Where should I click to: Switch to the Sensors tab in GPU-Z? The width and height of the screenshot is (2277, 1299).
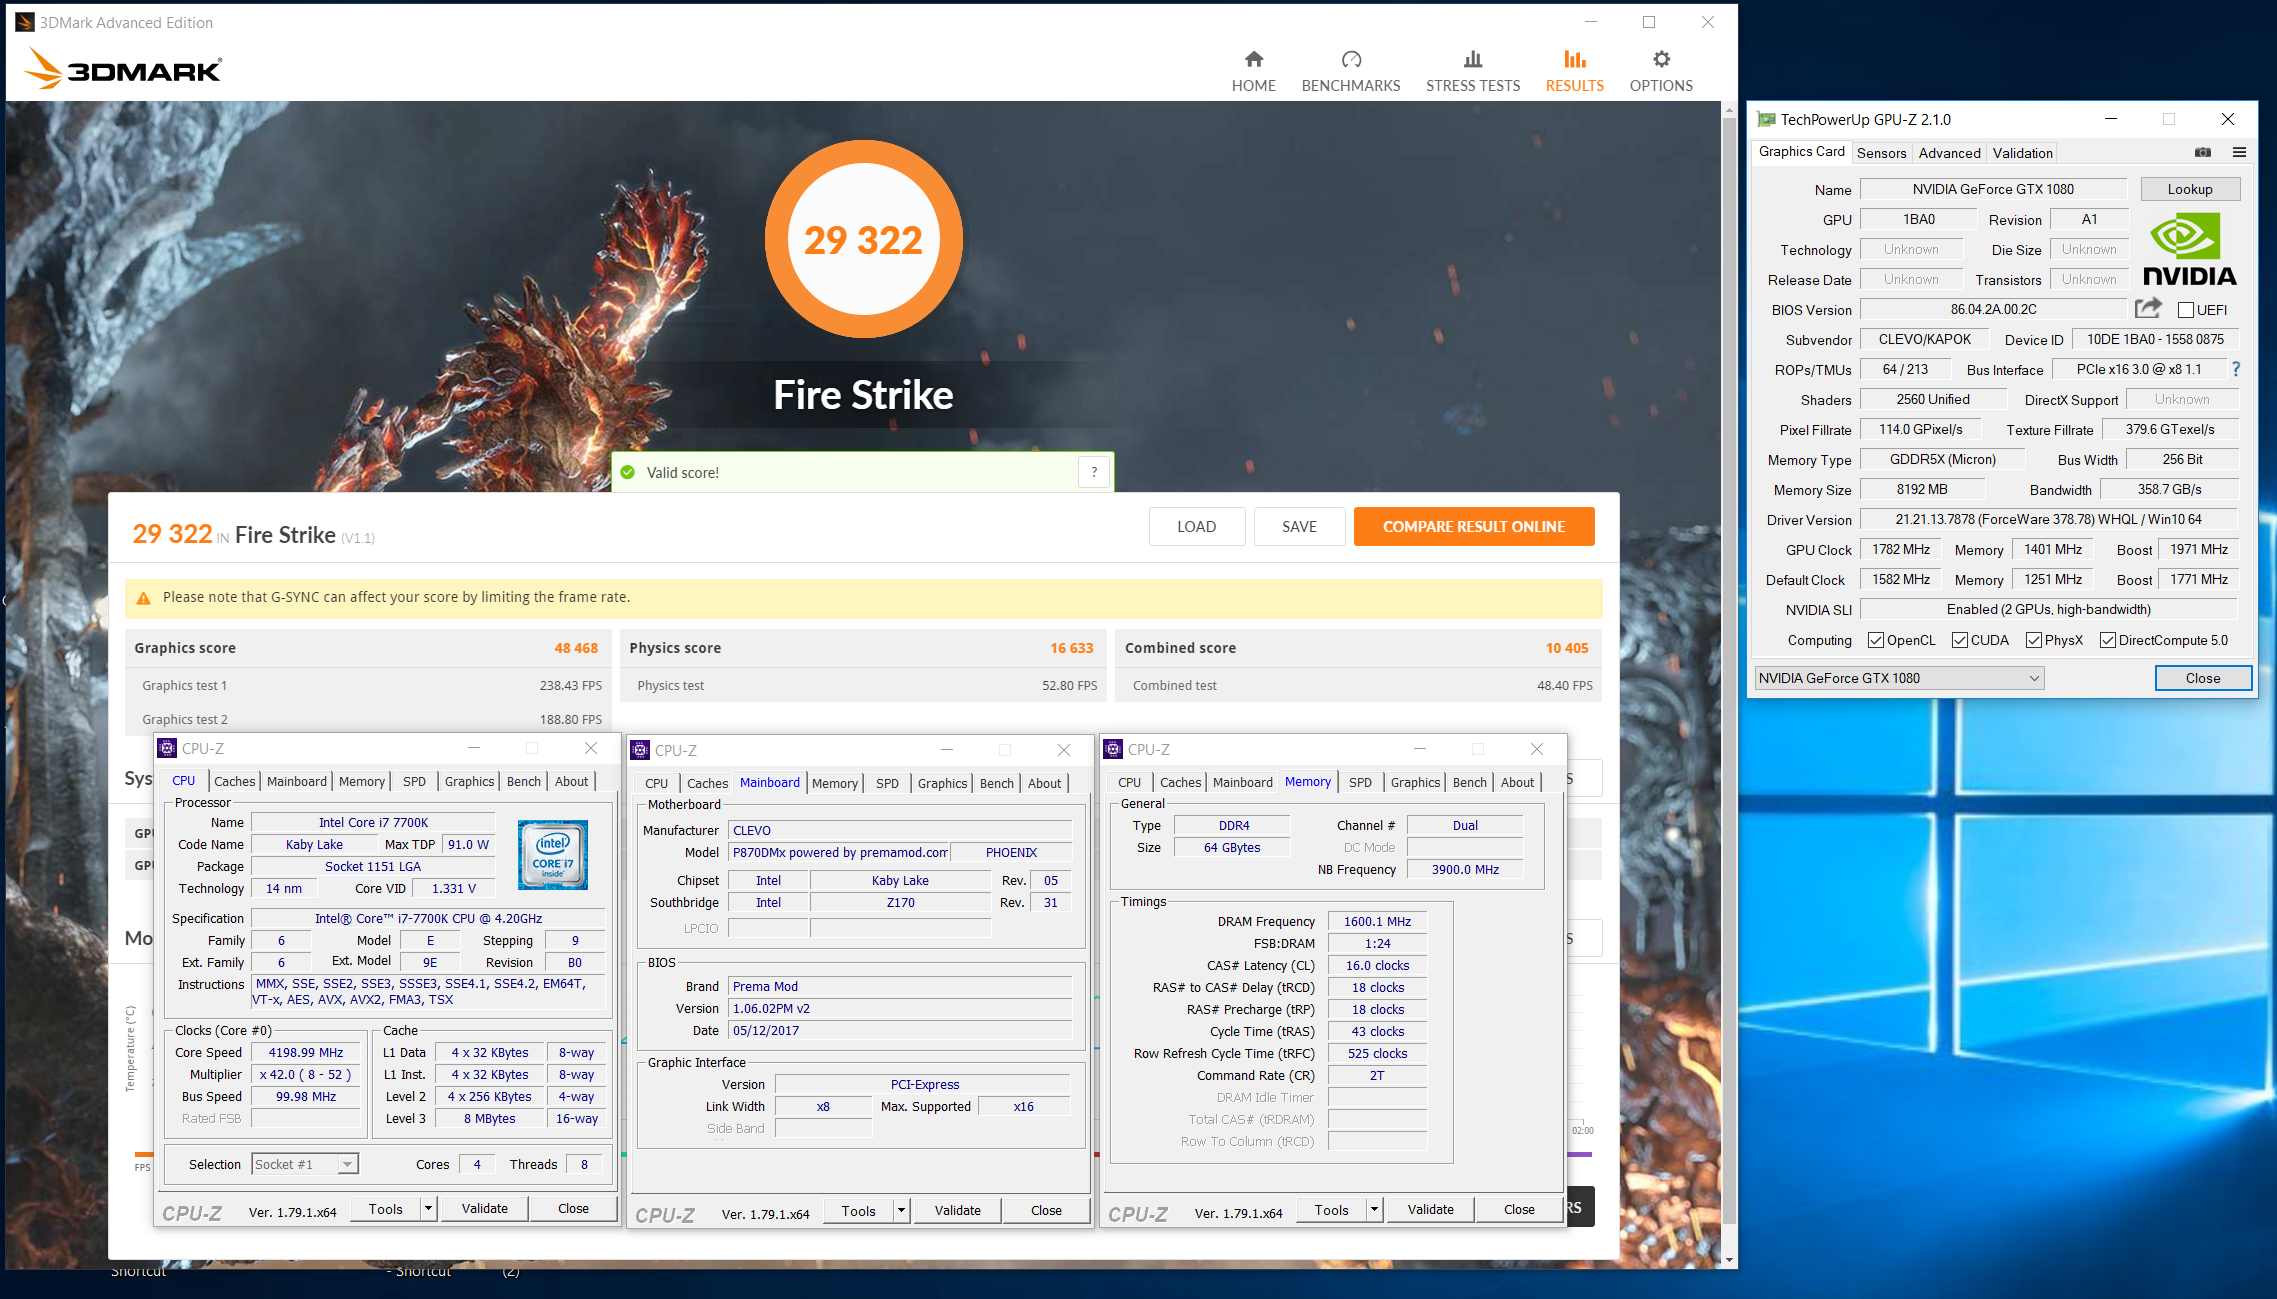pos(1881,153)
